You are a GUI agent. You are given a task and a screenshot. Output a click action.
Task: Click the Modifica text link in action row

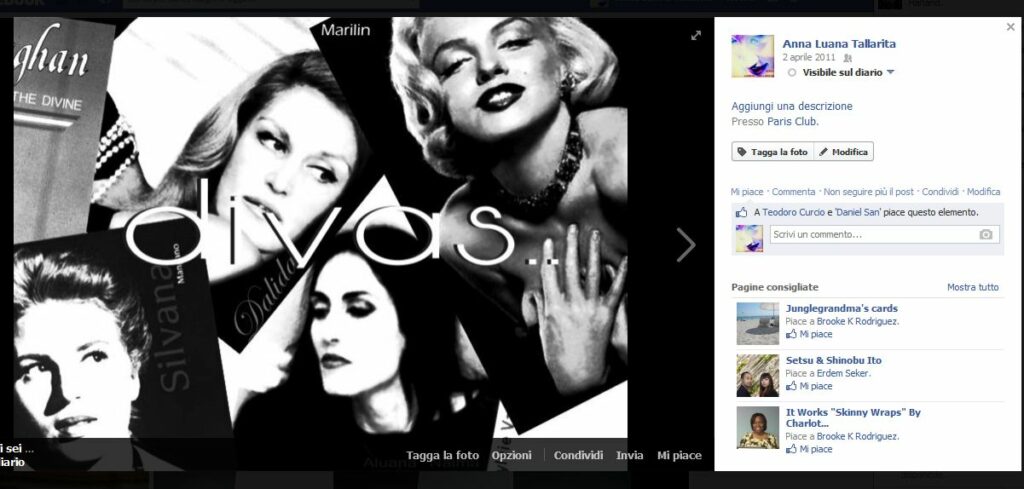point(984,192)
